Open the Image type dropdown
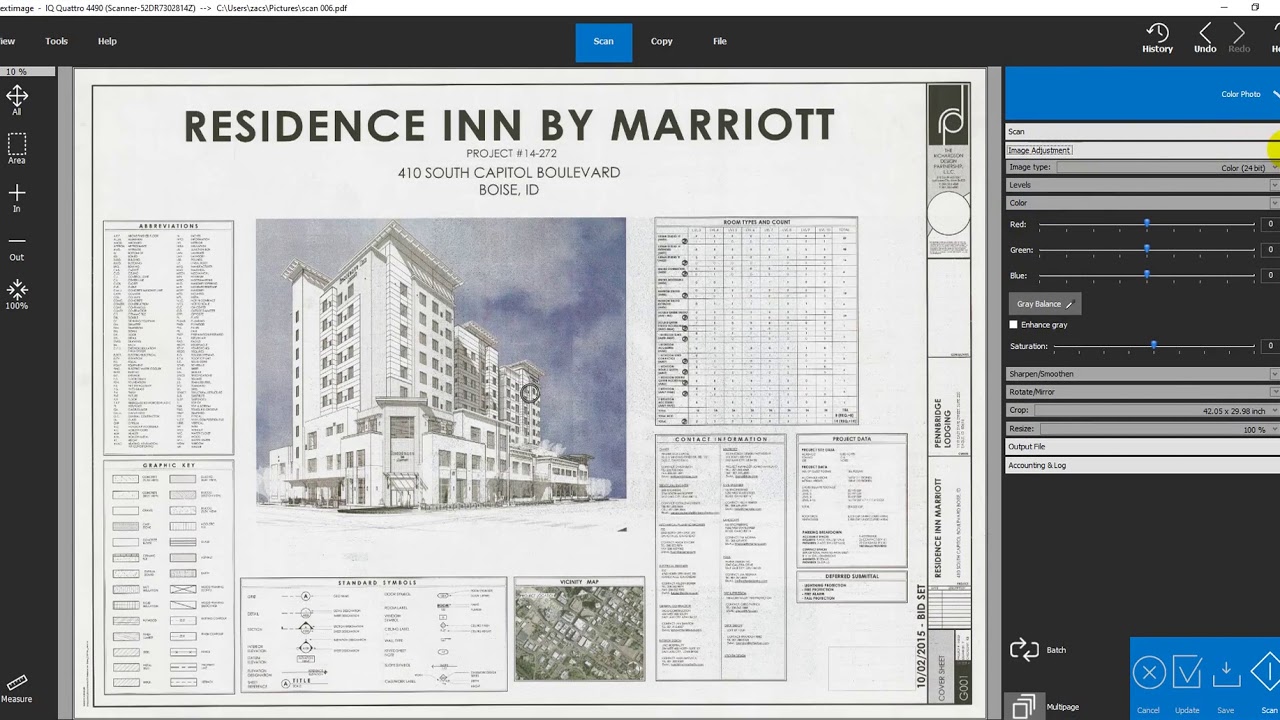The height and width of the screenshot is (720, 1280). pyautogui.click(x=1168, y=168)
